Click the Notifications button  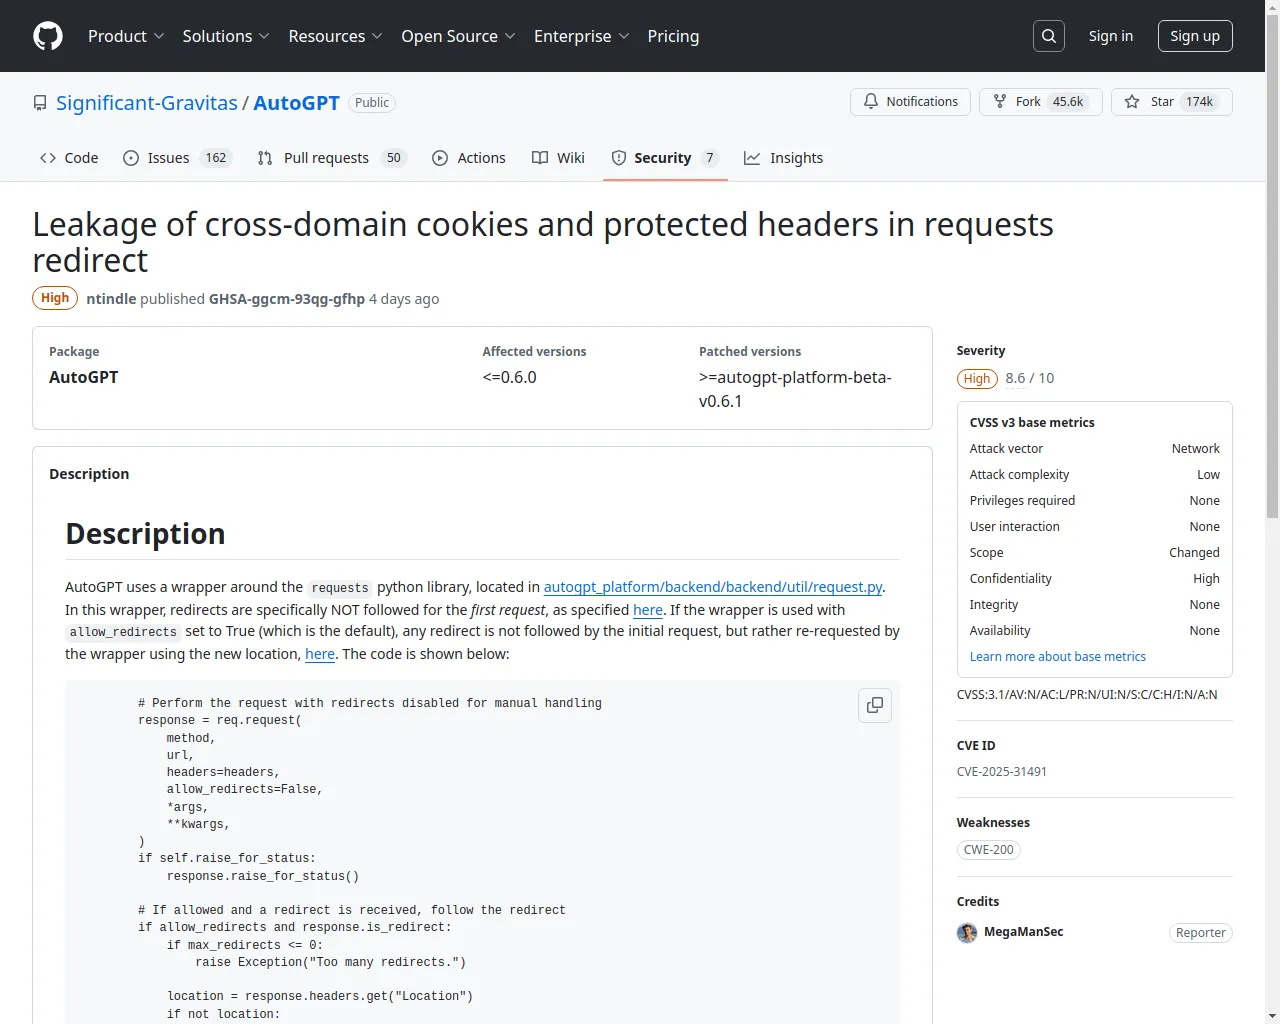click(910, 102)
